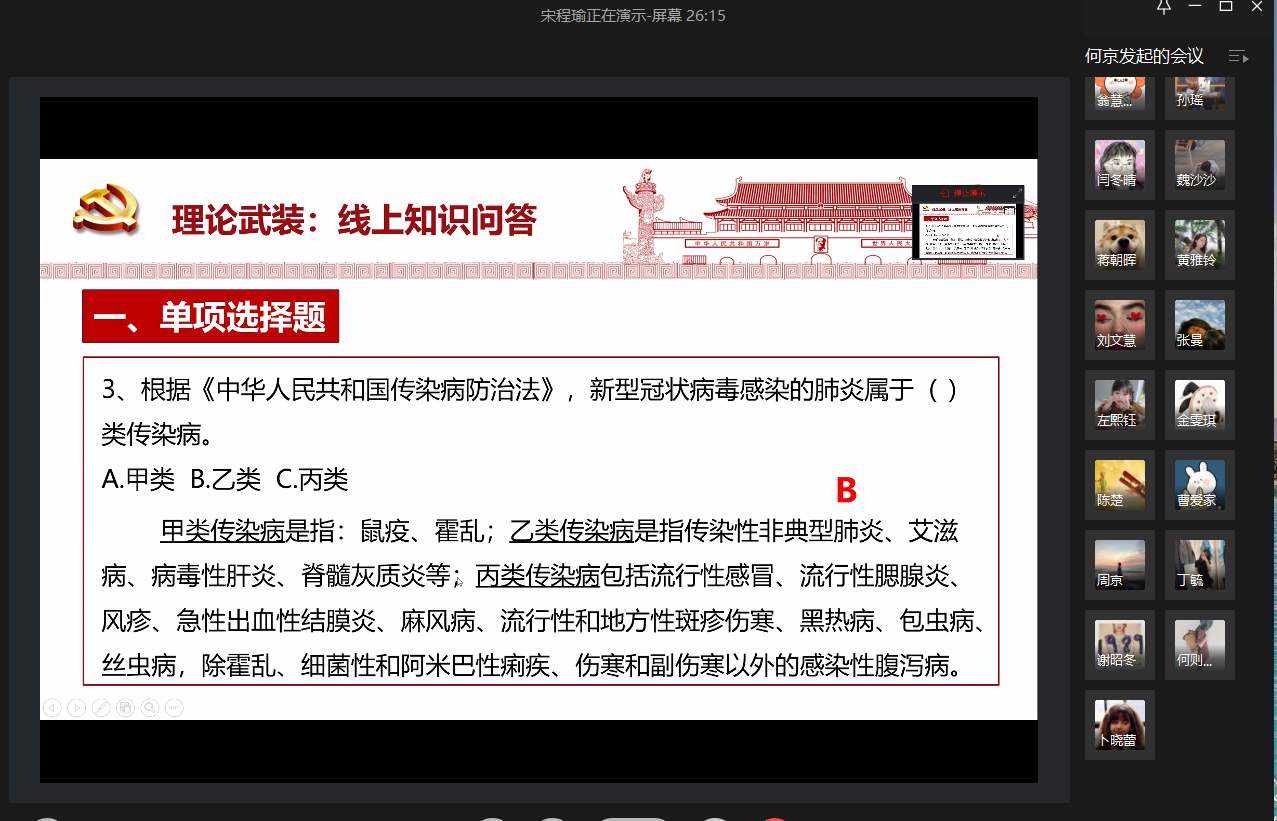The image size is (1277, 821).
Task: Click the slideshow zoom magnifier icon
Action: pyautogui.click(x=149, y=708)
